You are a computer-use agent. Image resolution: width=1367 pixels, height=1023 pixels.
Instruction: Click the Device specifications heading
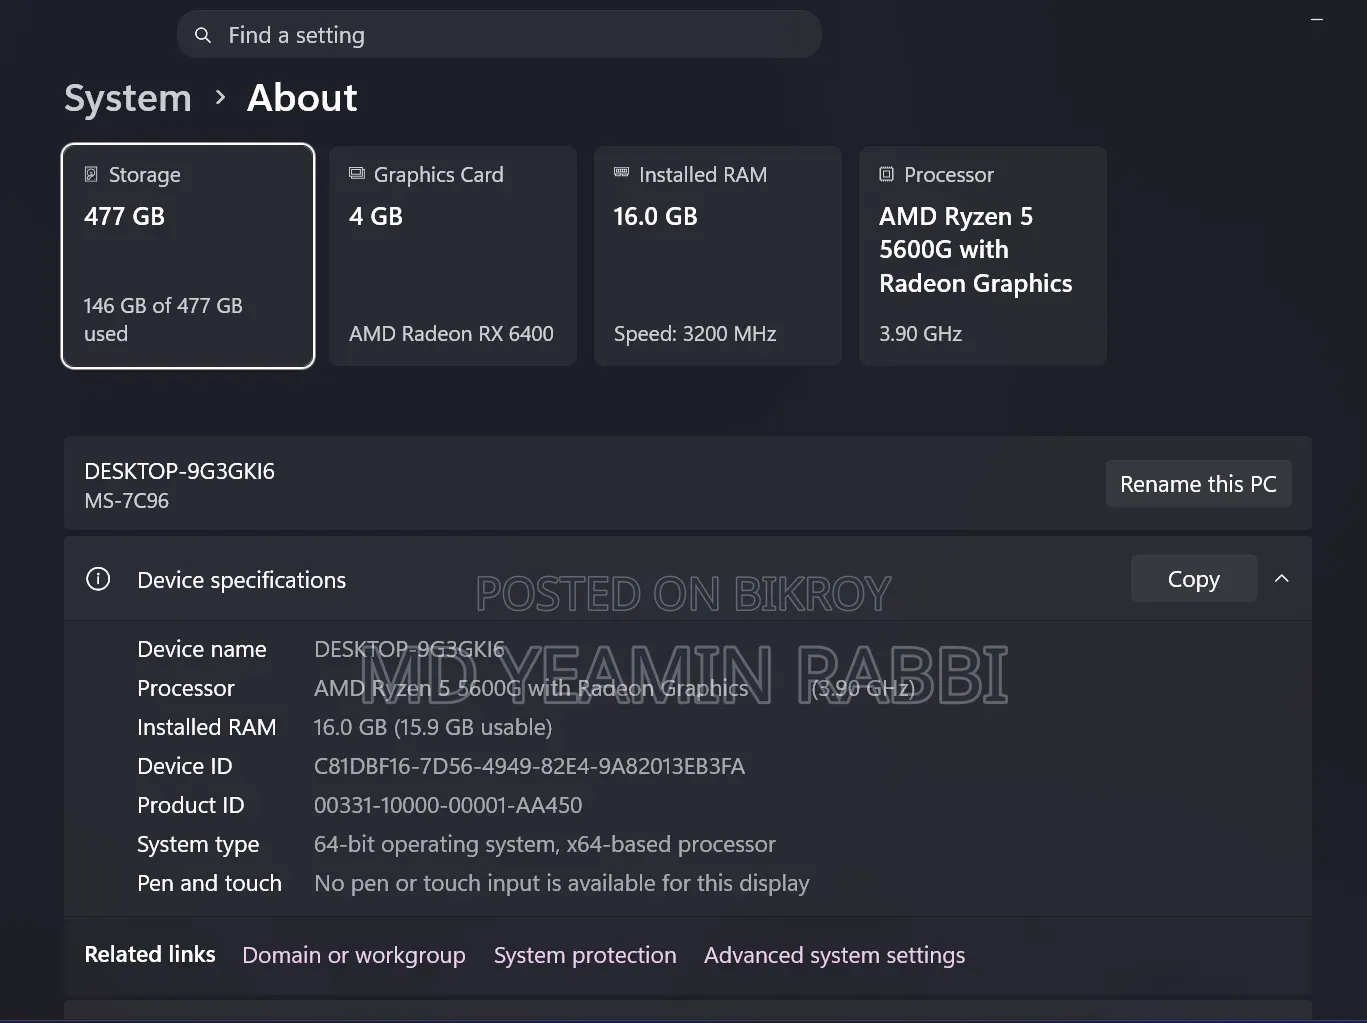click(x=242, y=580)
